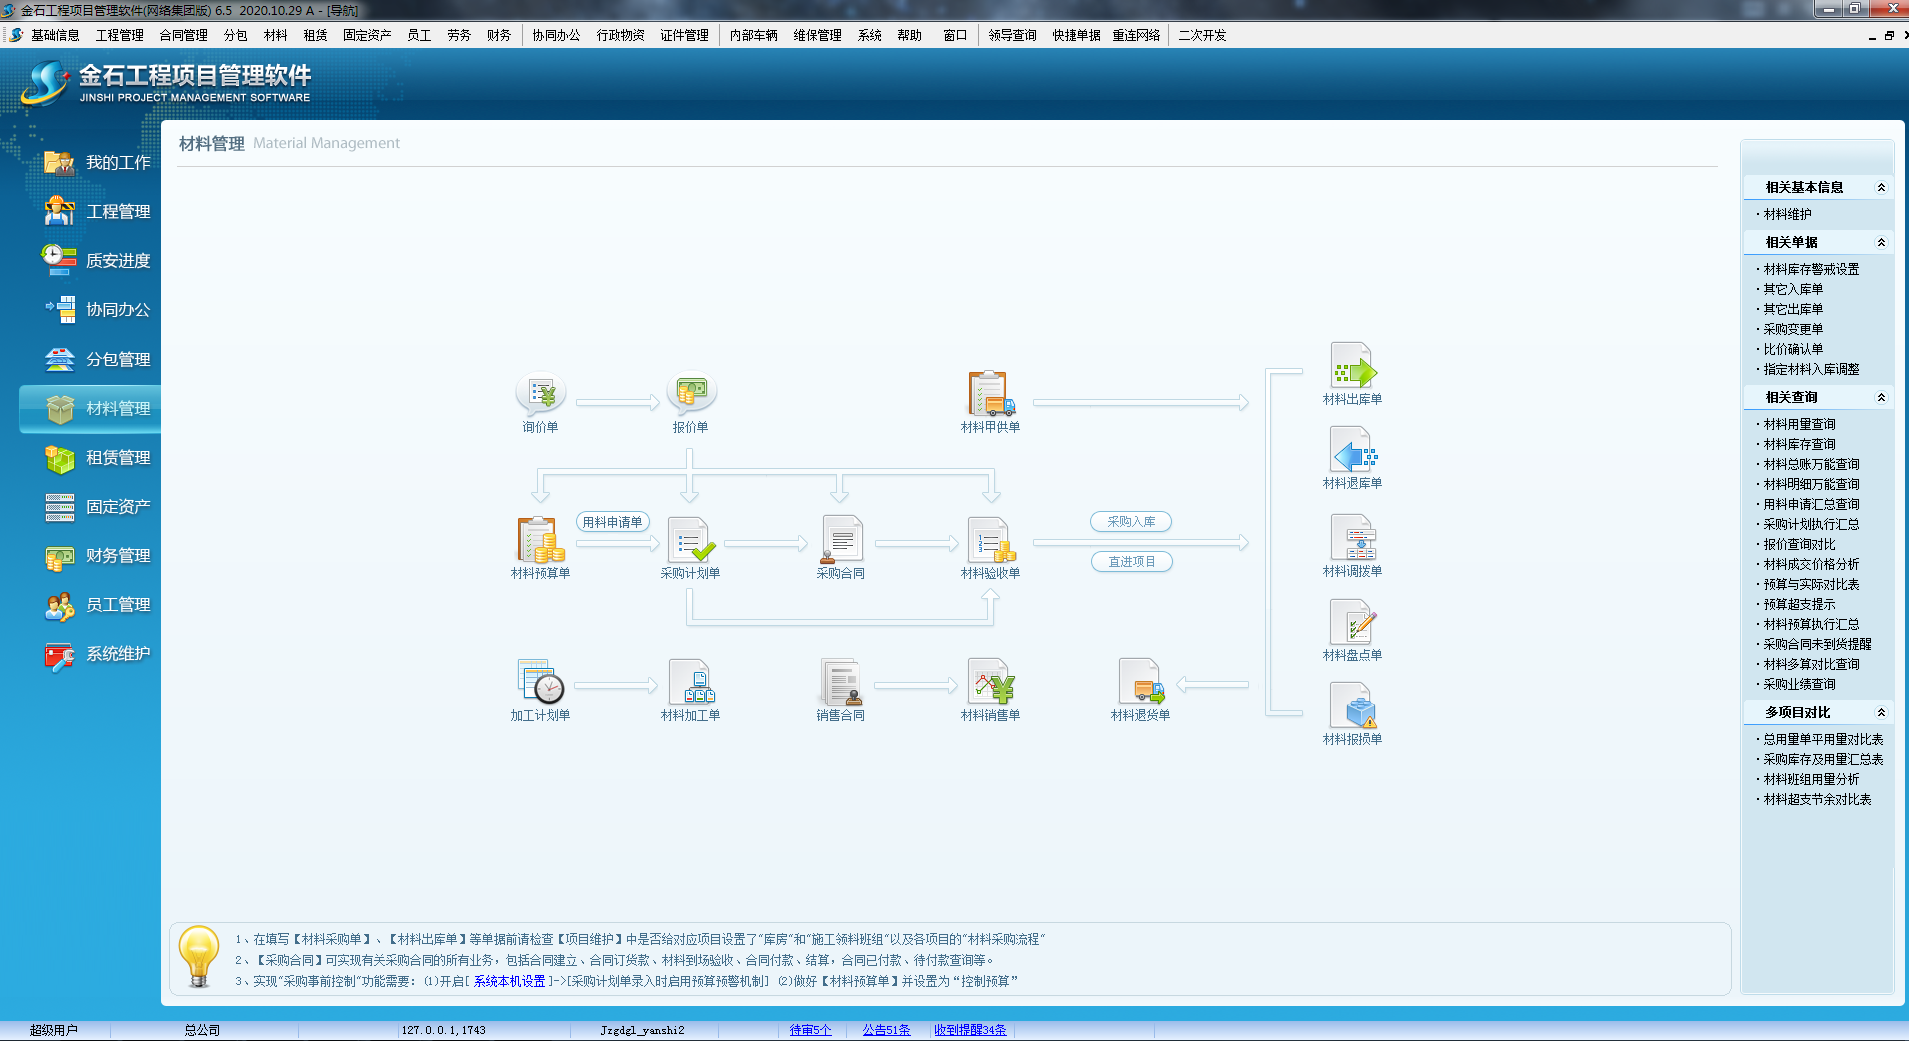Open the 材料甲供单 icon
Screen dimensions: 1909x1041
990,394
